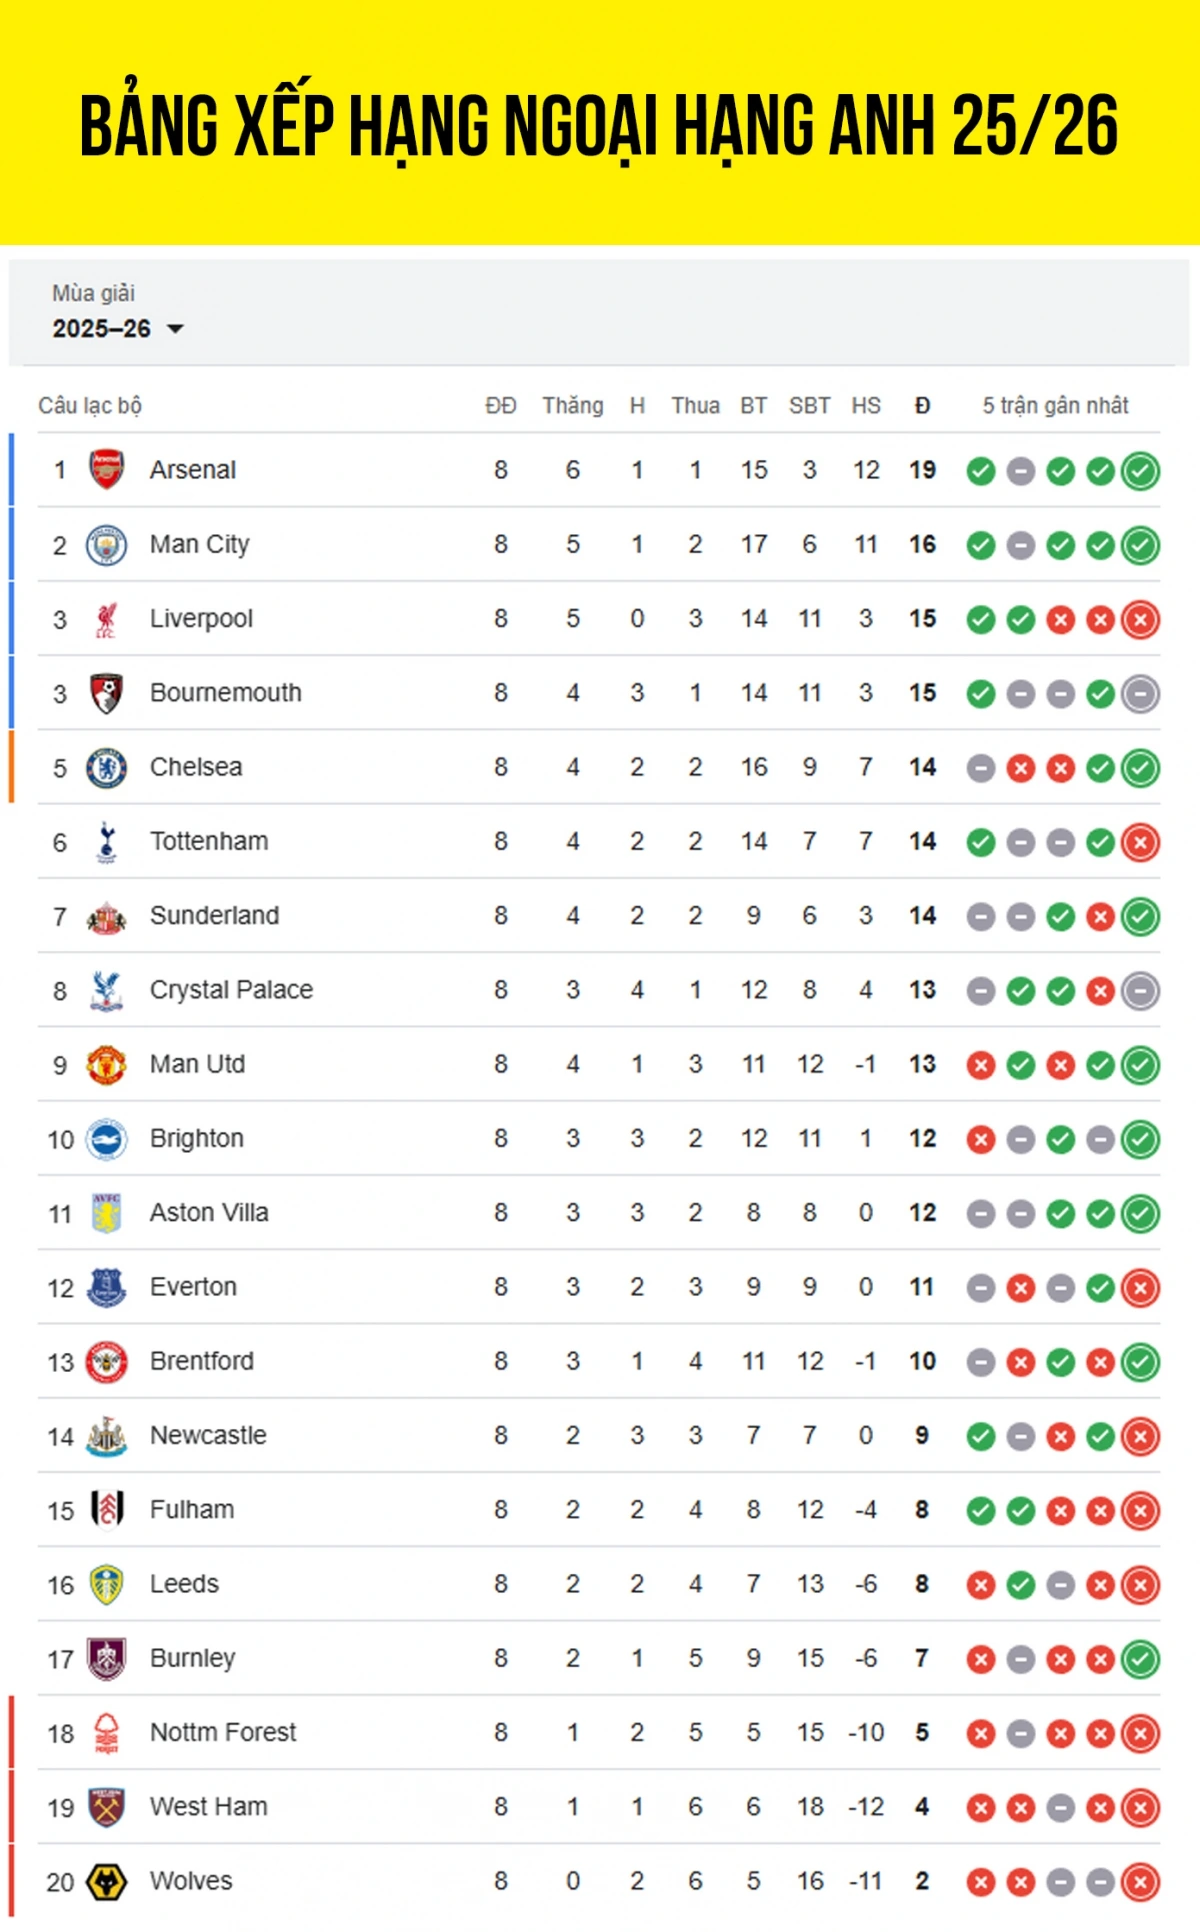Click the Arsenal club crest
Screen dimensions: 1200x1932
(x=106, y=470)
